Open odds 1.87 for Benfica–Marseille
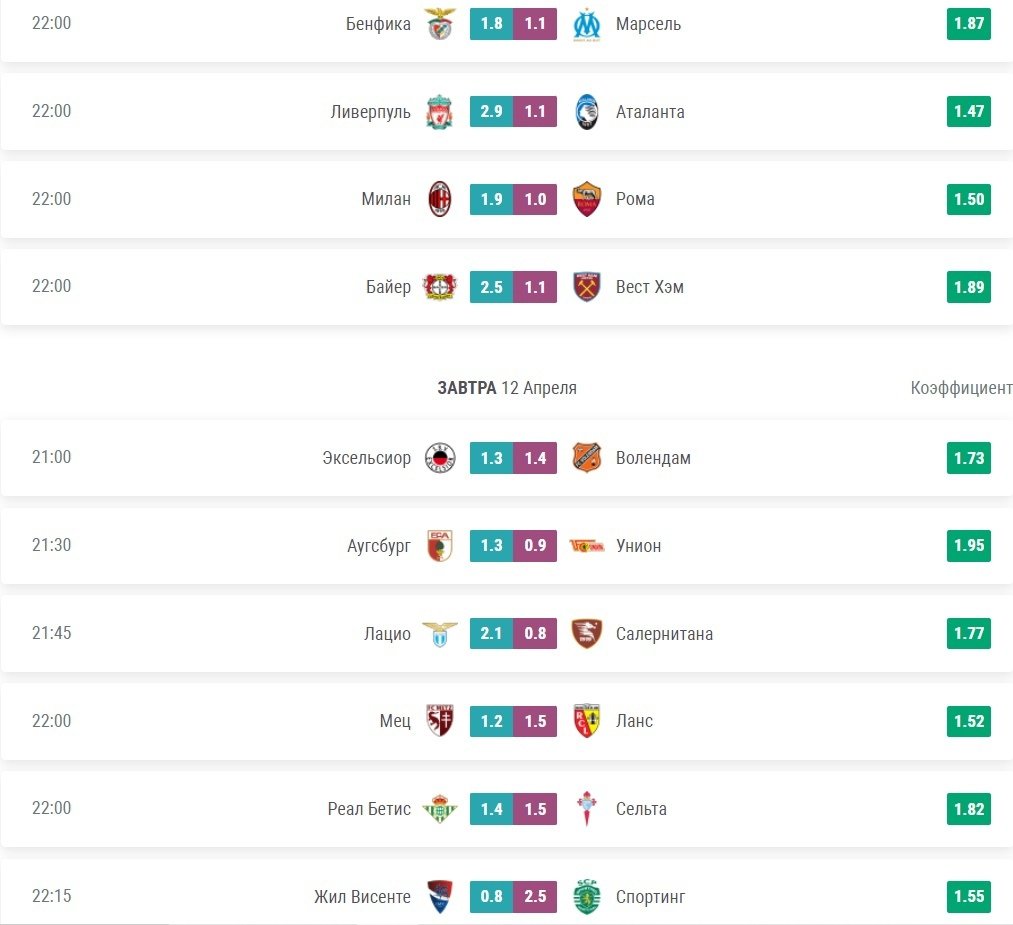 (968, 24)
